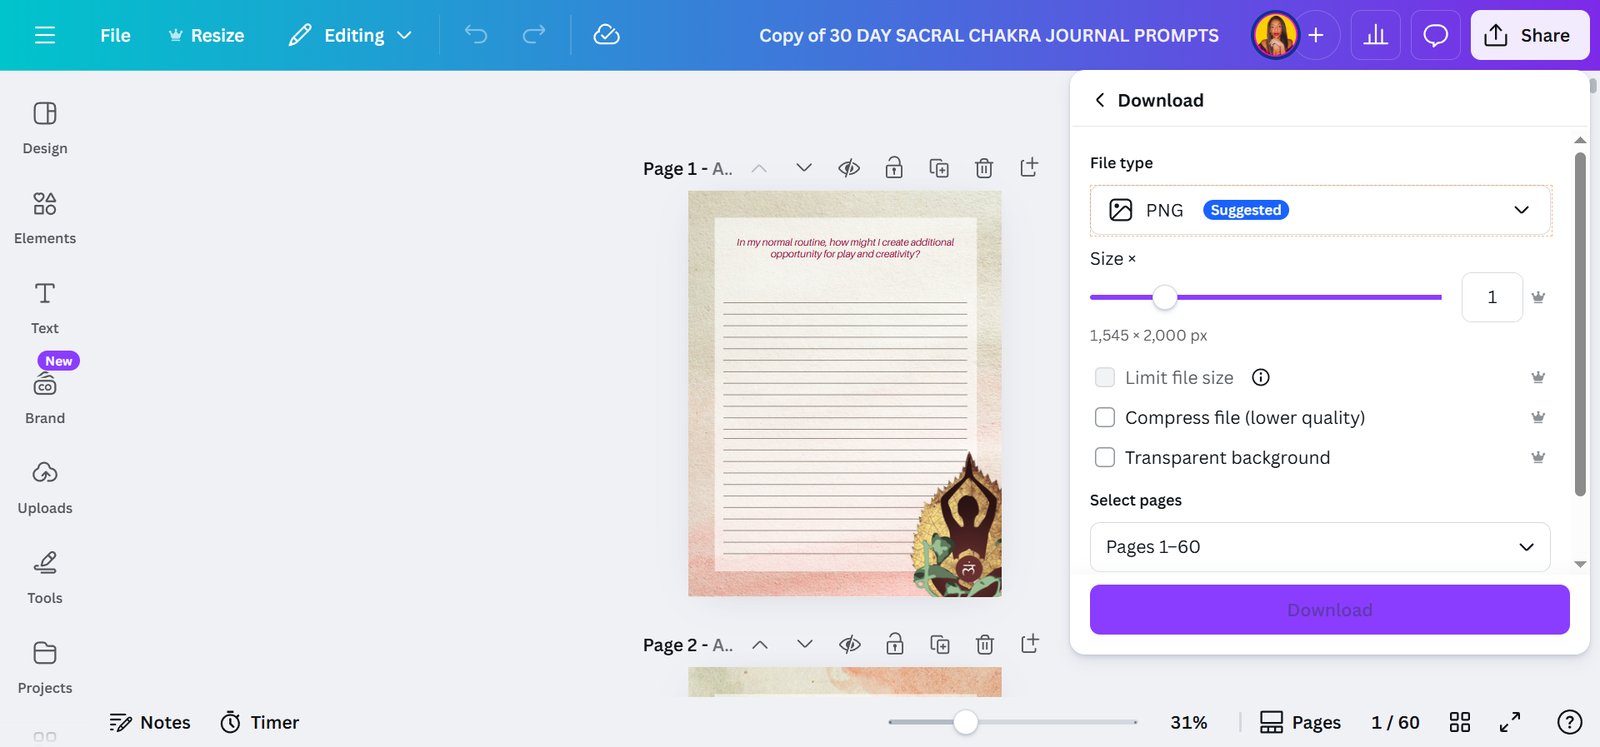Open the comments speech bubble icon
1600x747 pixels.
click(1436, 36)
